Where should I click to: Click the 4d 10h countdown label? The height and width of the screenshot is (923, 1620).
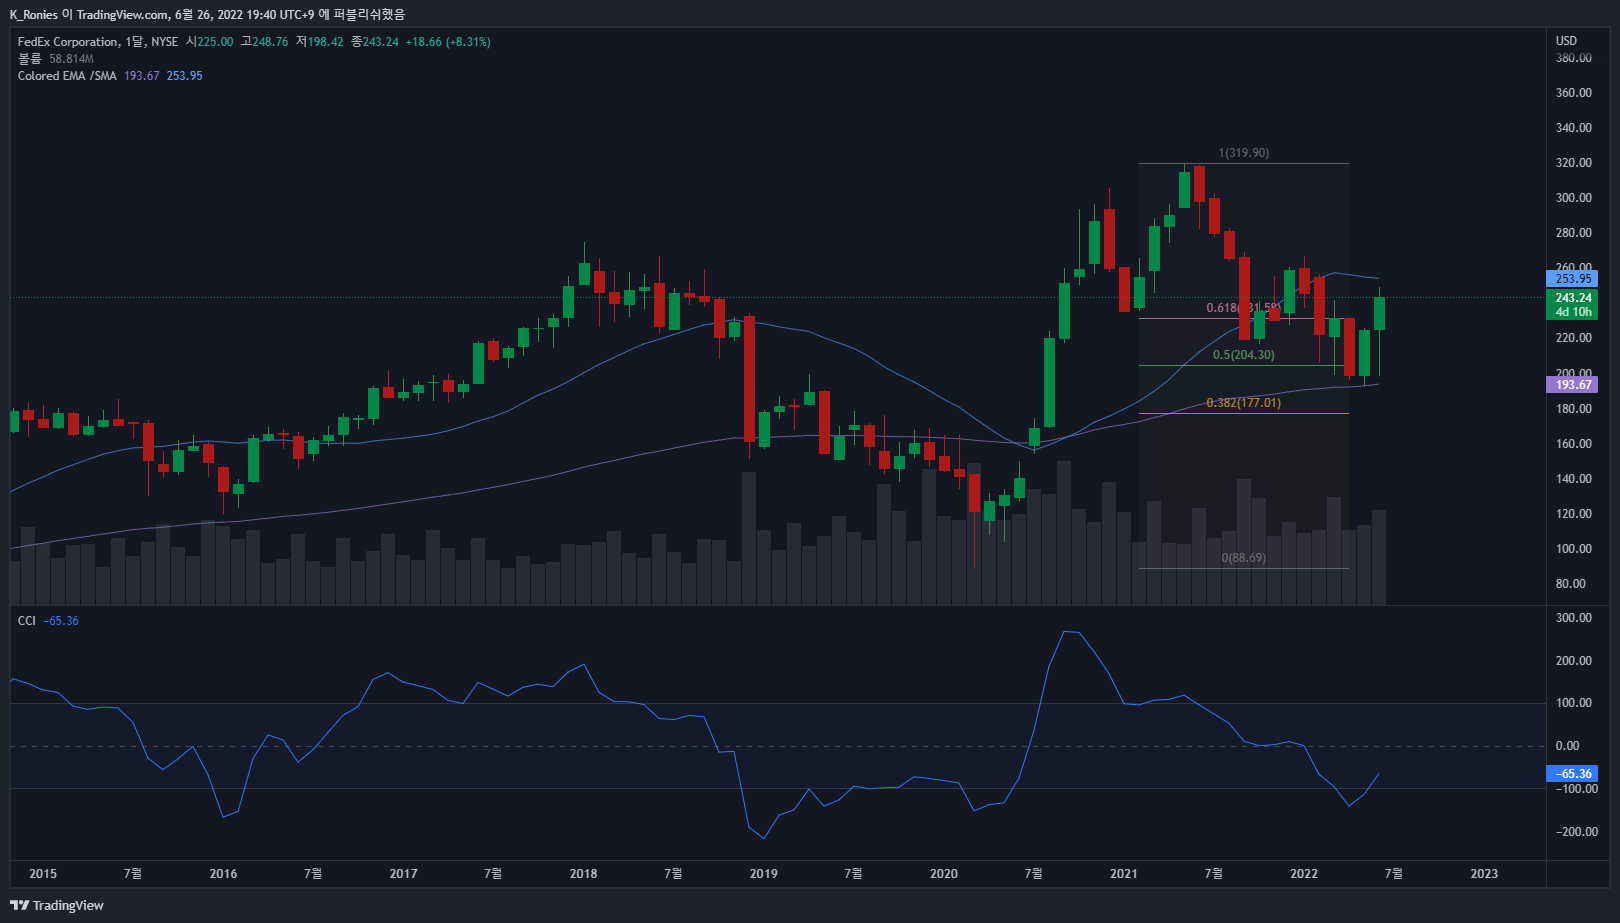click(1573, 312)
